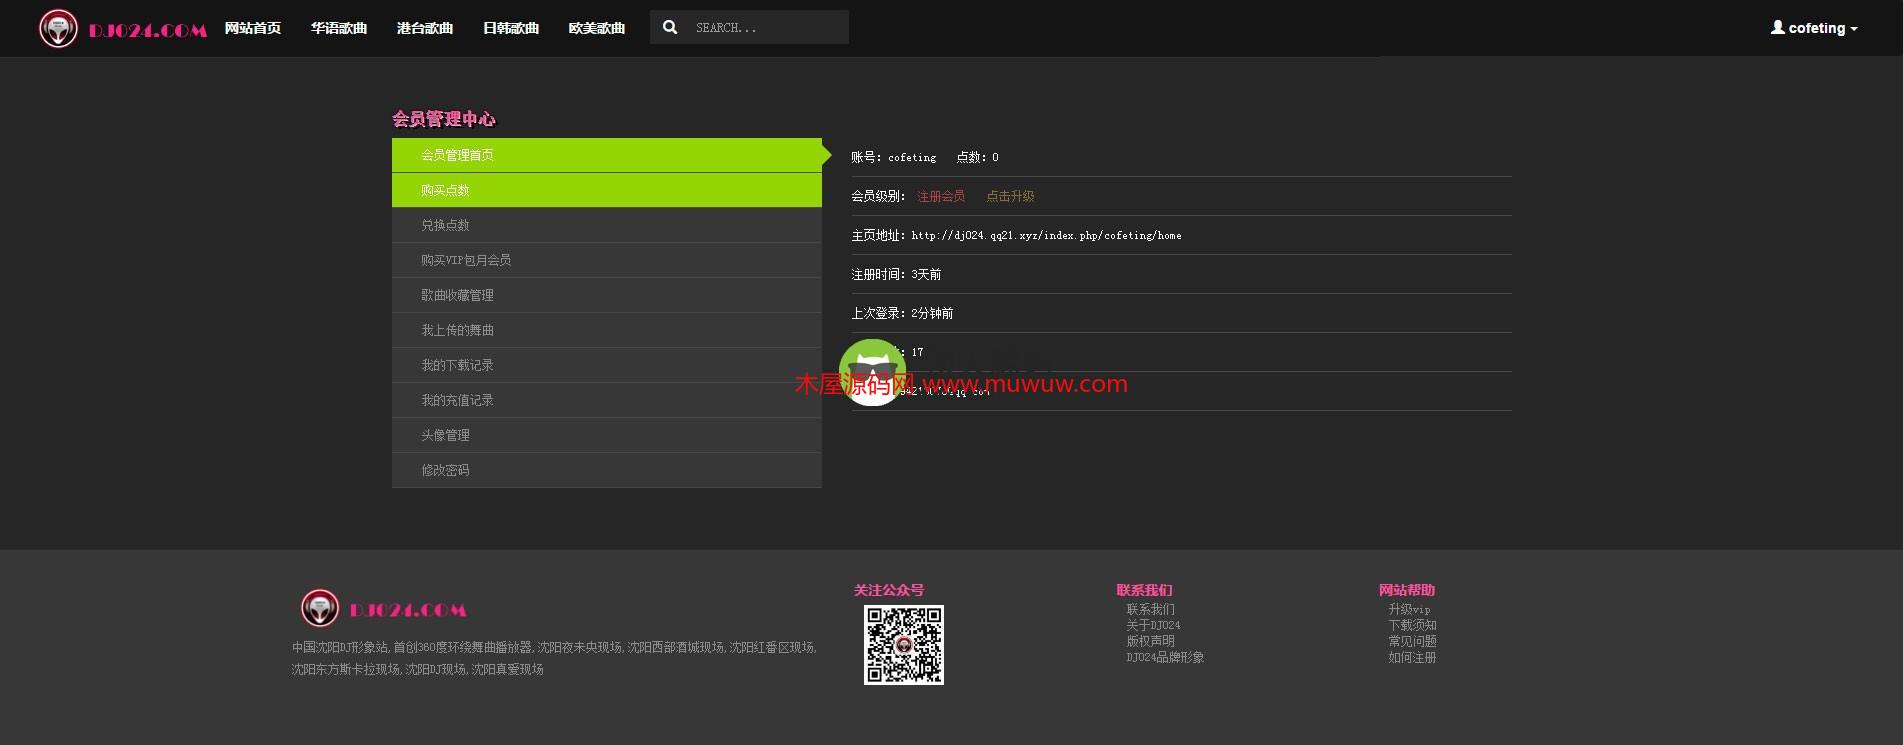Select 兑换点数 in member sidebar

point(445,225)
